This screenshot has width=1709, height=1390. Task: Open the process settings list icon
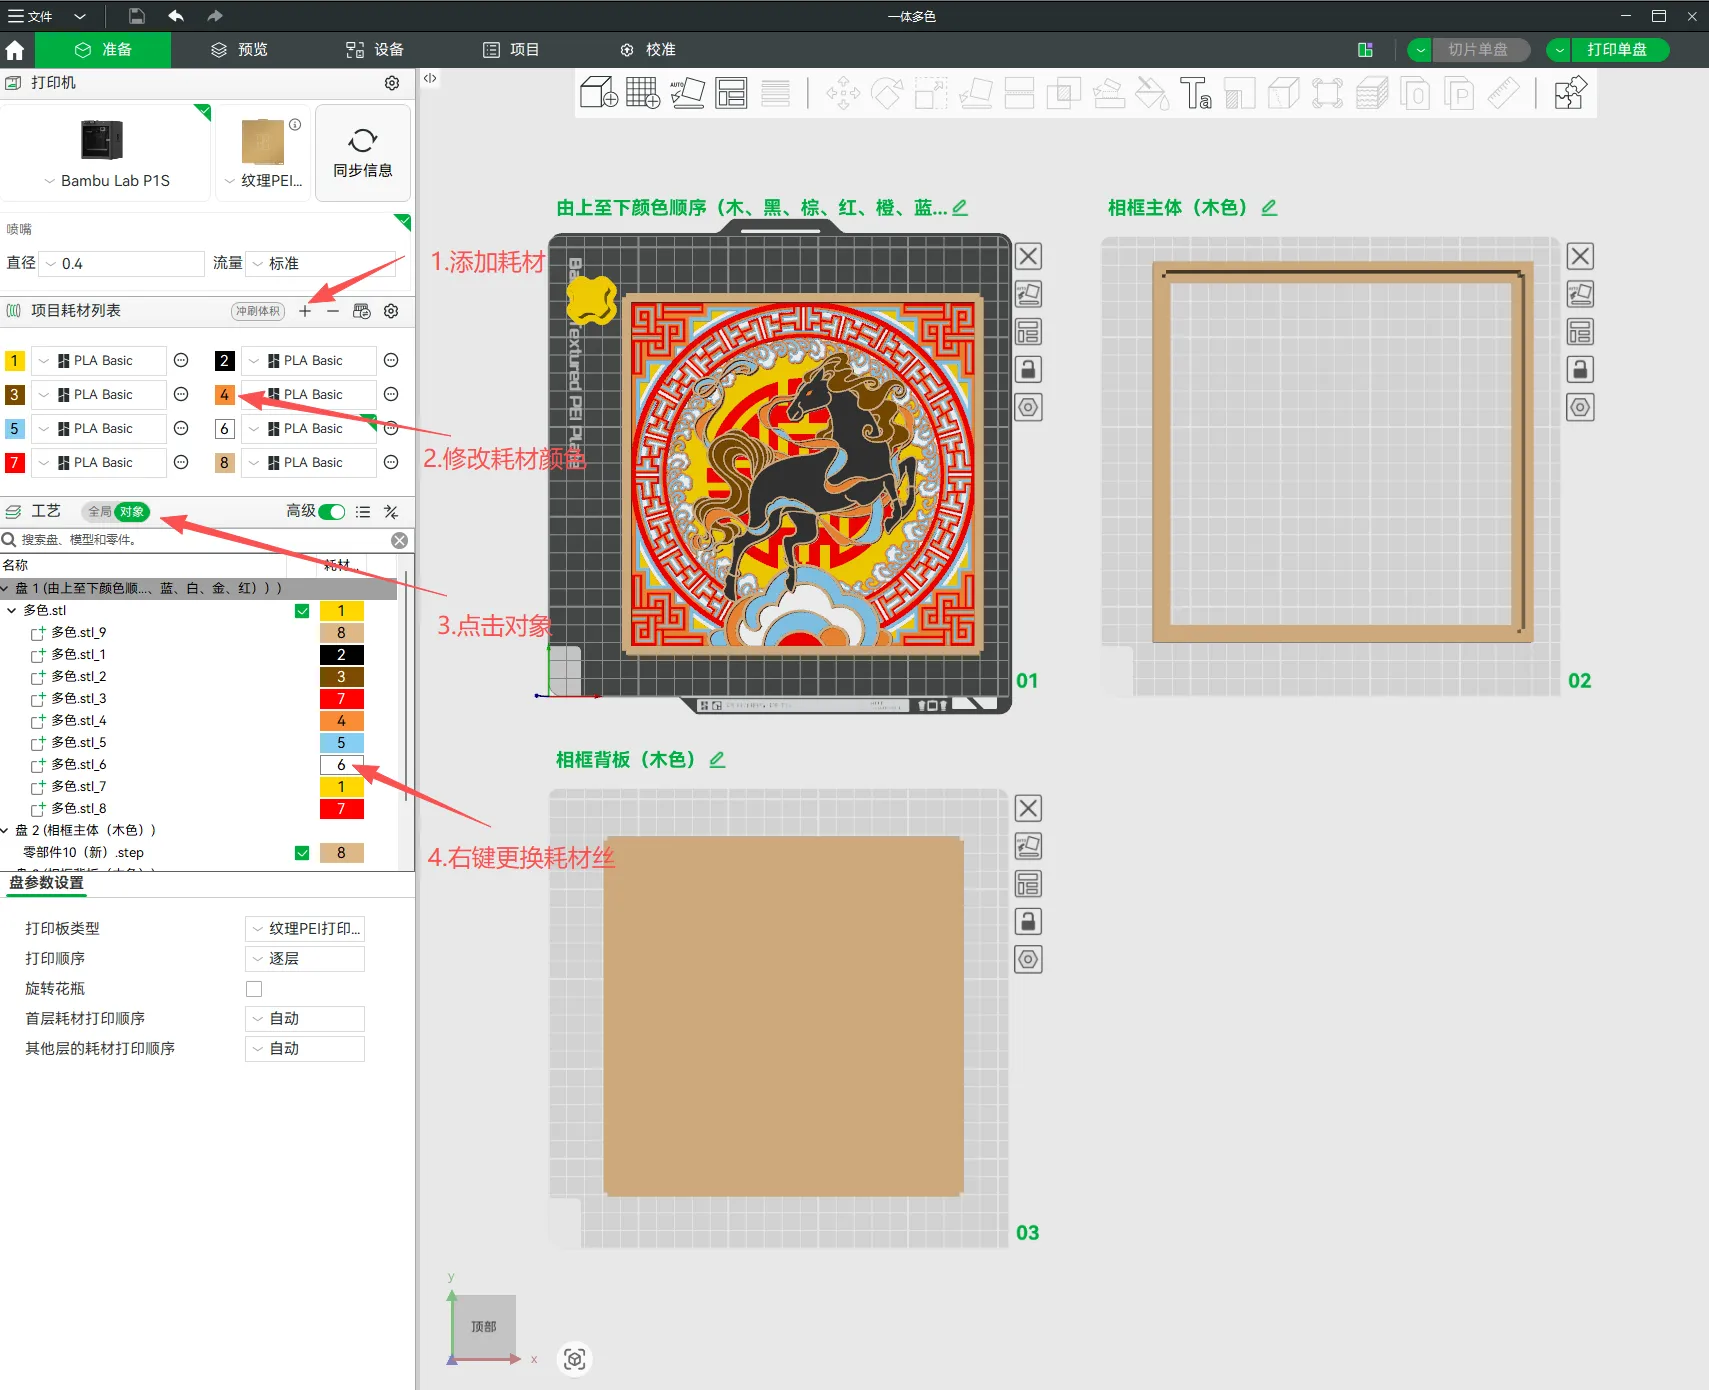(363, 512)
